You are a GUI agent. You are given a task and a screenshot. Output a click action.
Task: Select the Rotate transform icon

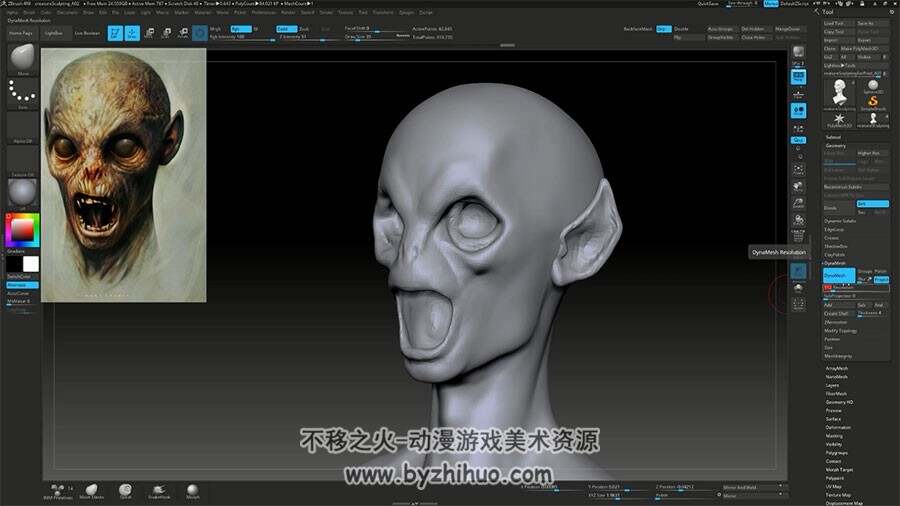click(183, 33)
